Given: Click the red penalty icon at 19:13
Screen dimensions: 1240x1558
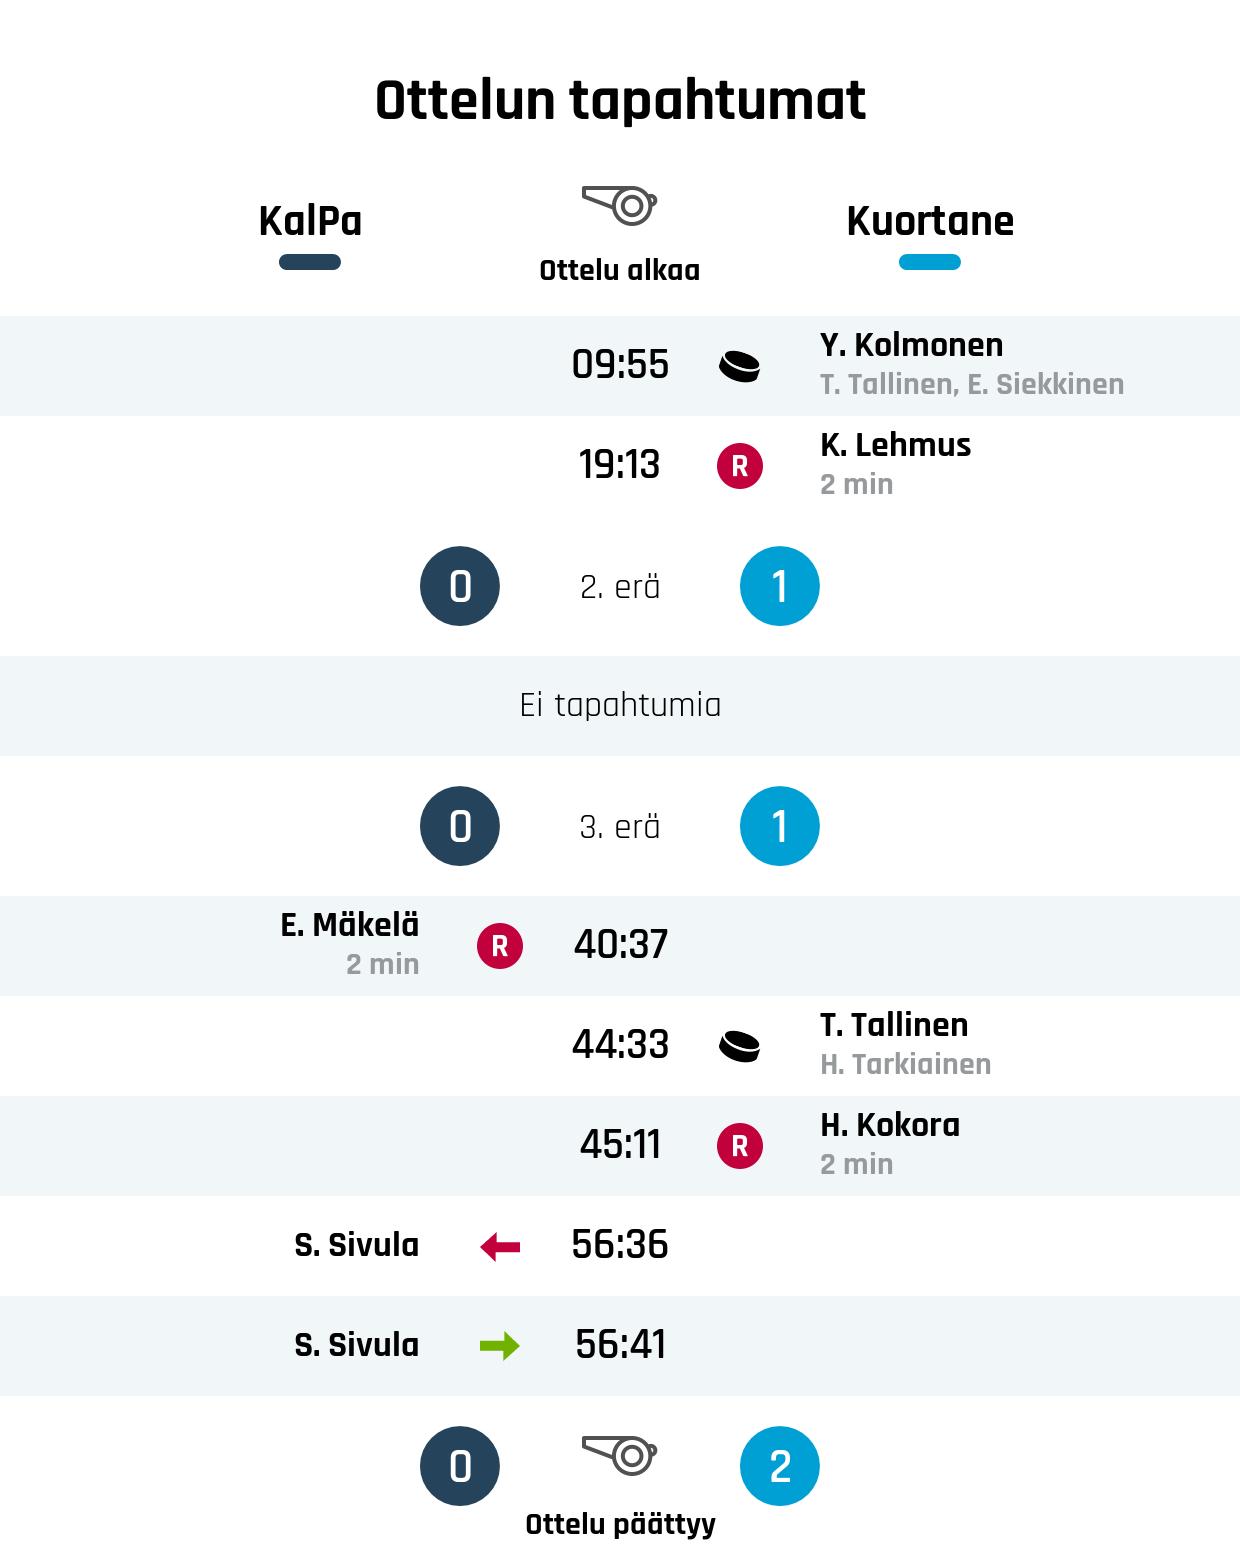Looking at the screenshot, I should (739, 466).
